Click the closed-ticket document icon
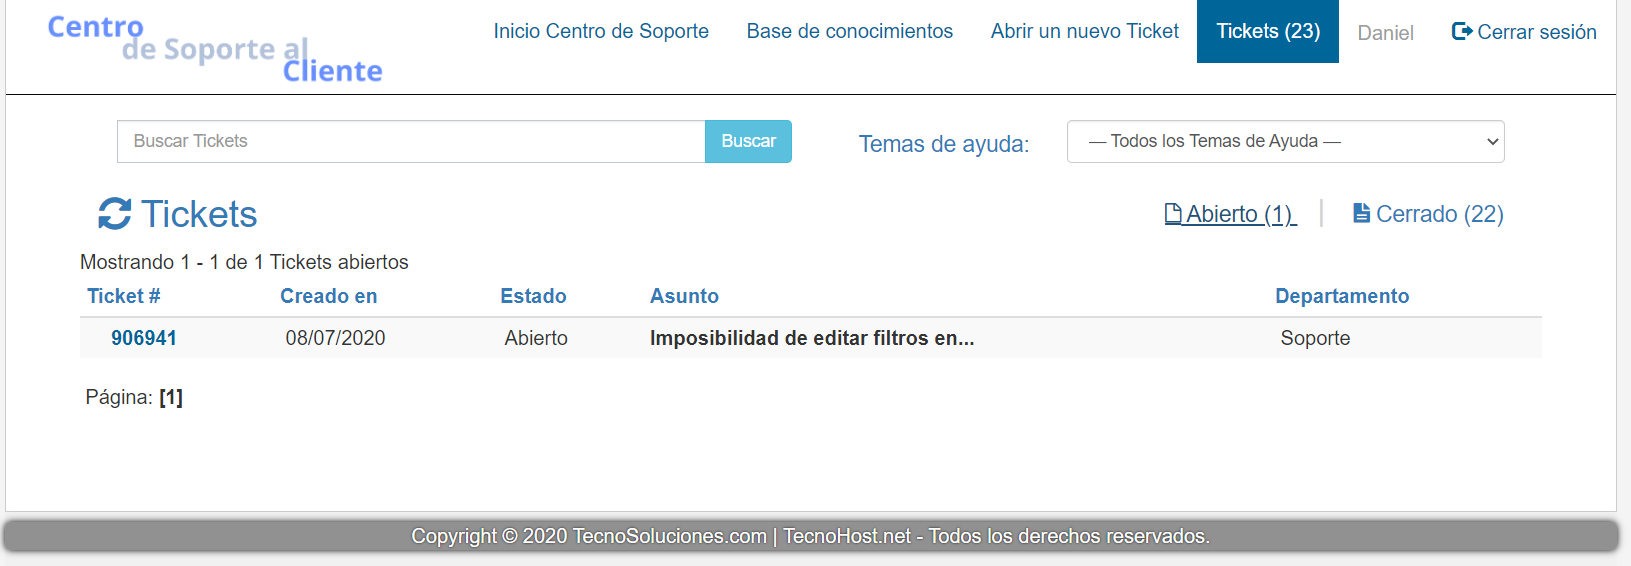The width and height of the screenshot is (1631, 566). 1361,213
